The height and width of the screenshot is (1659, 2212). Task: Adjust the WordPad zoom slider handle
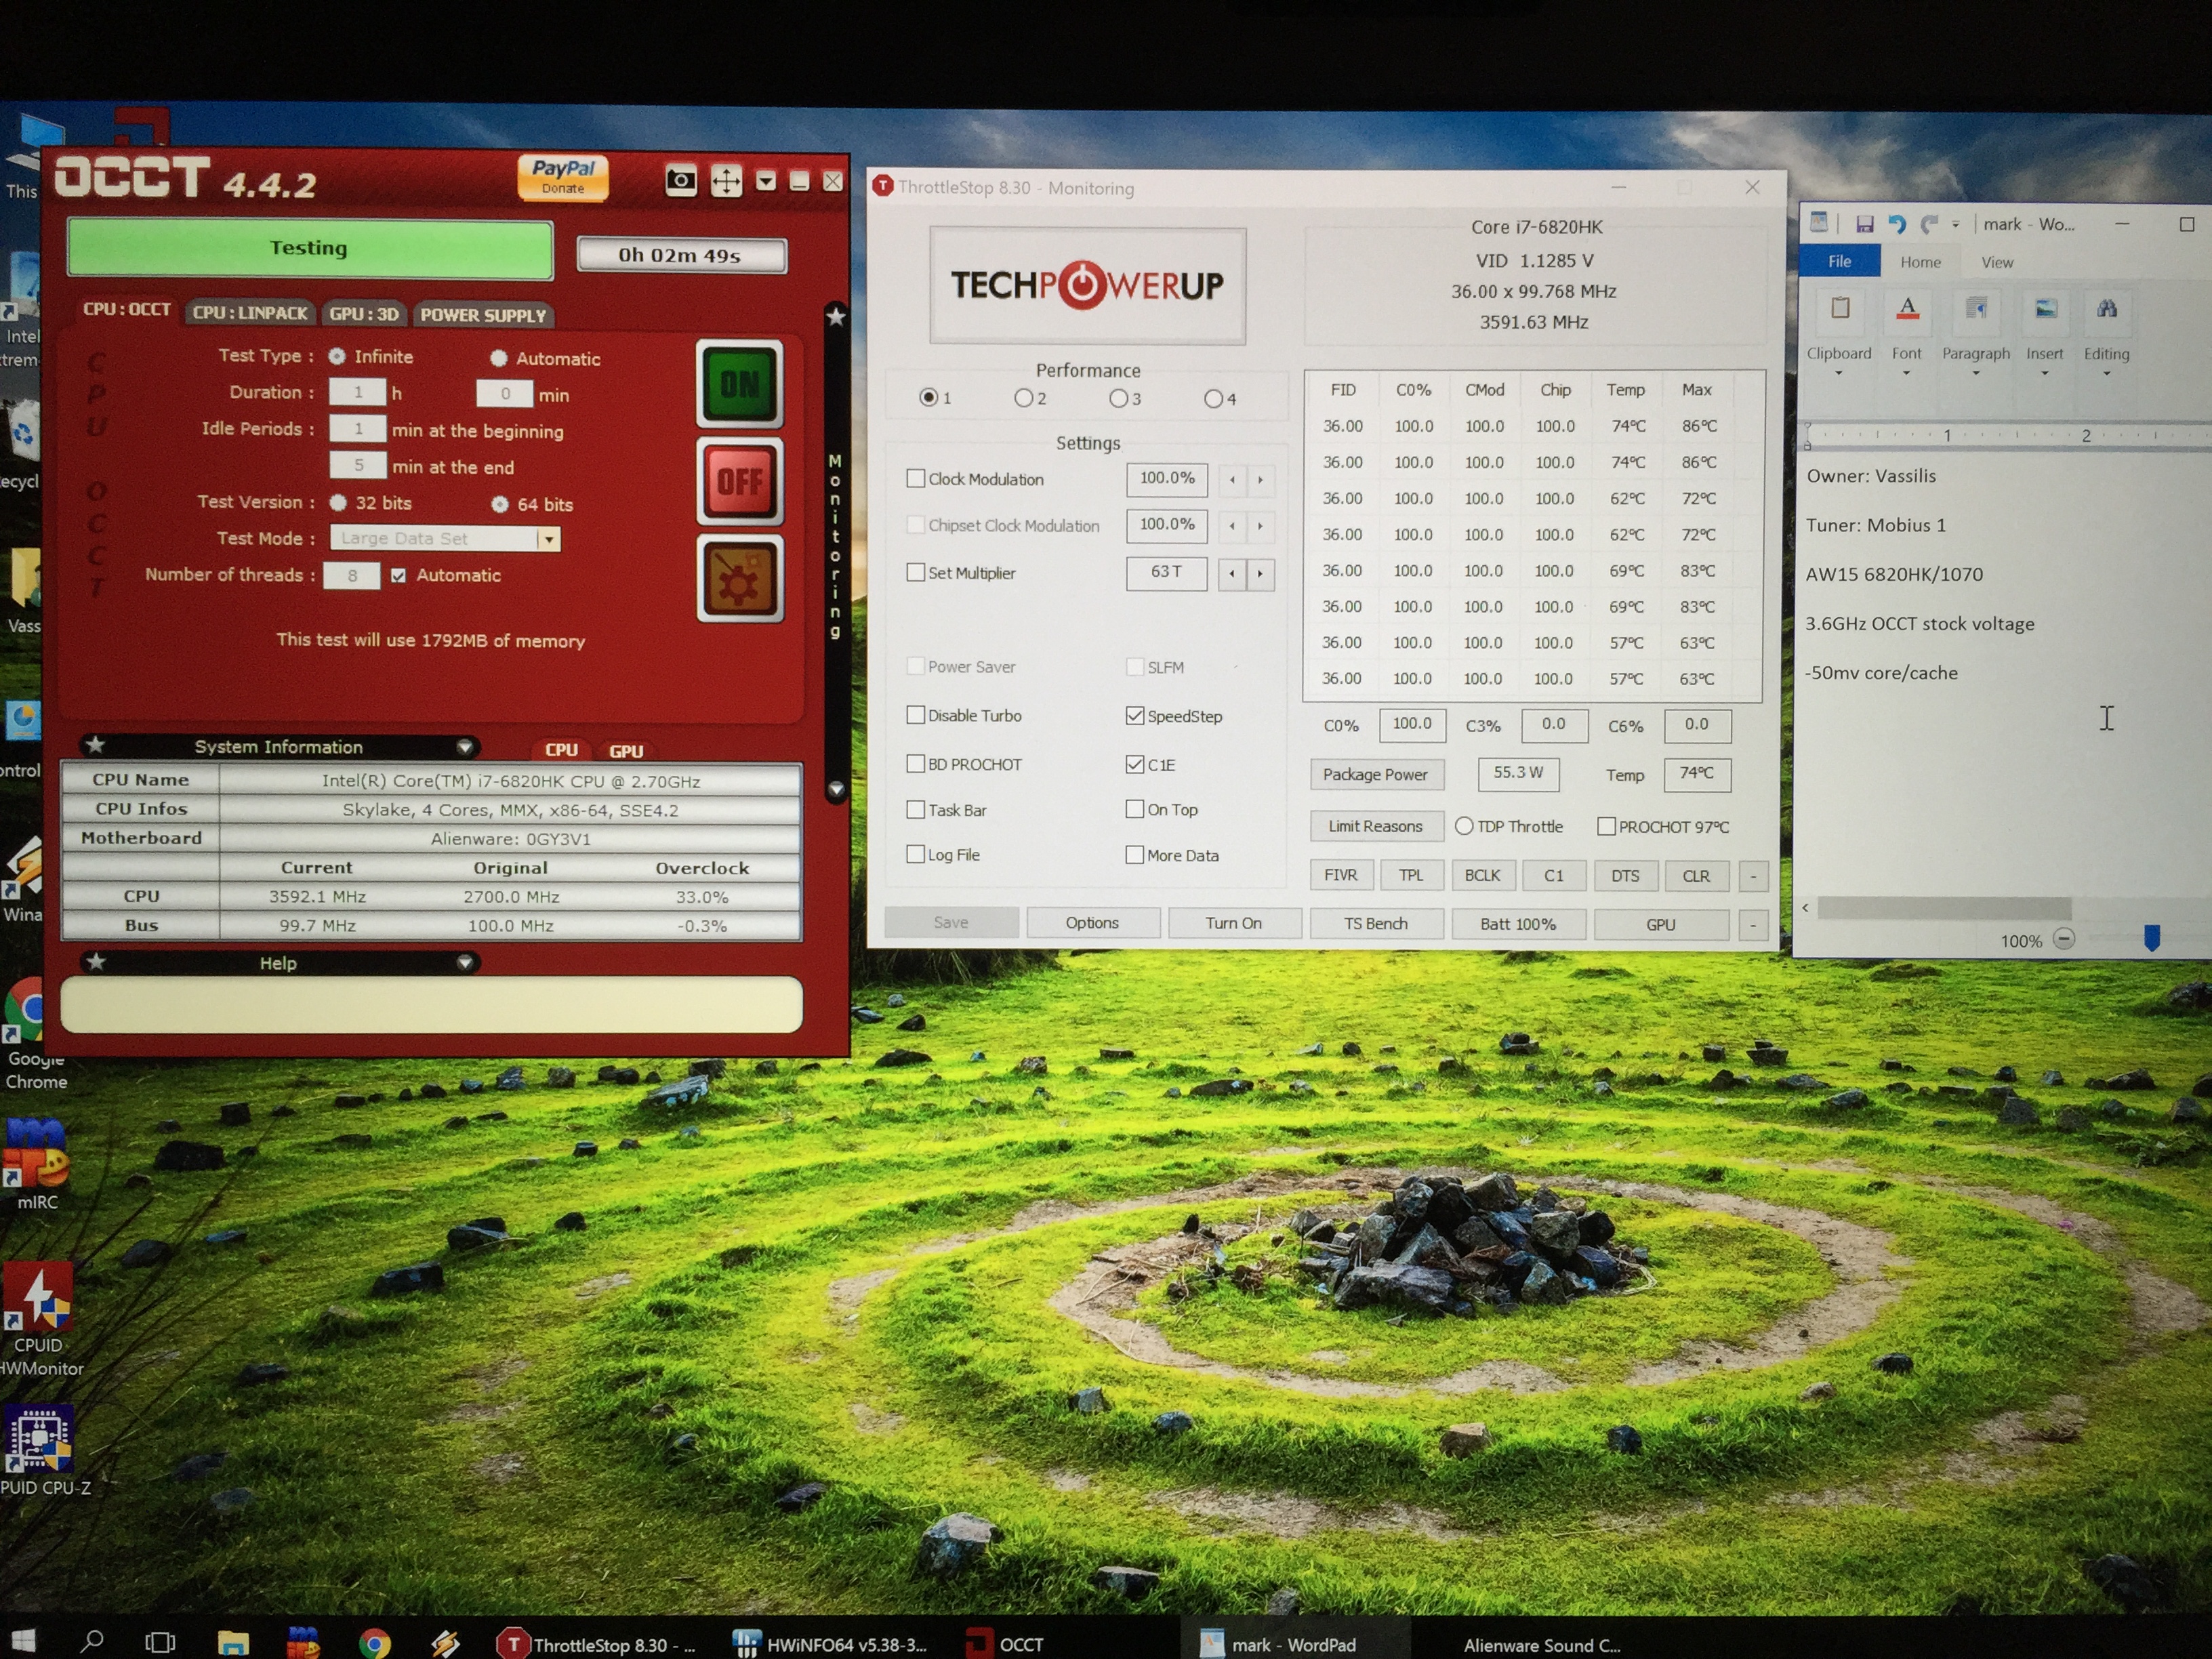[x=2151, y=938]
